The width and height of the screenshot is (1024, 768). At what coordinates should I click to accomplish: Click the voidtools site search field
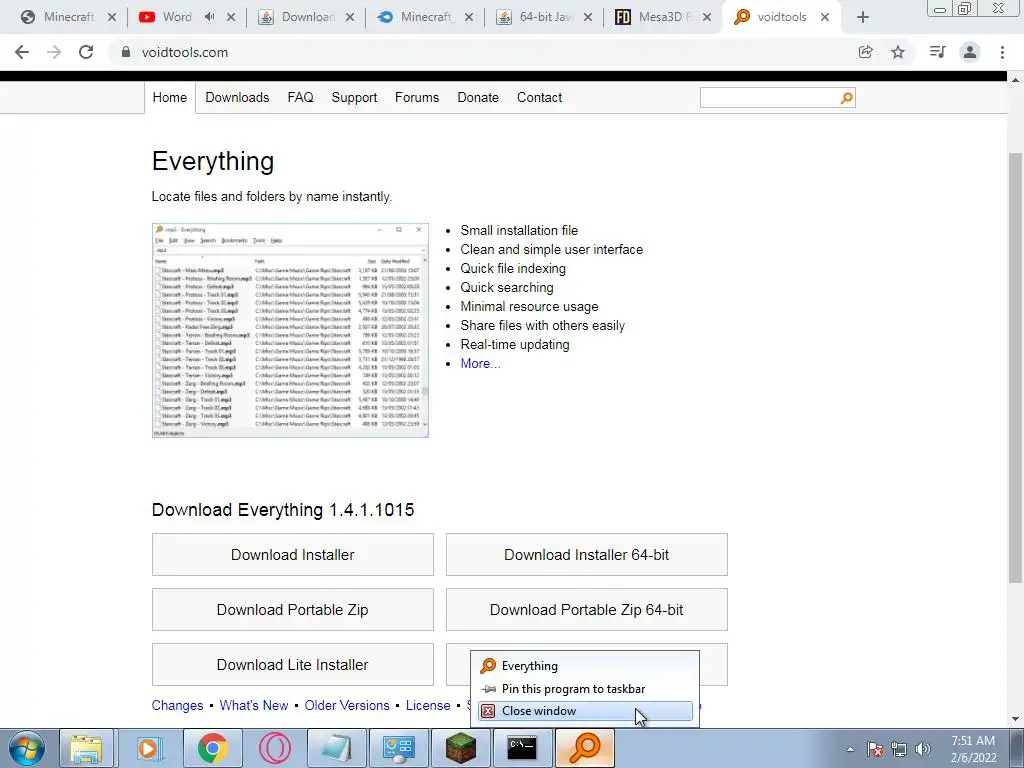point(770,98)
